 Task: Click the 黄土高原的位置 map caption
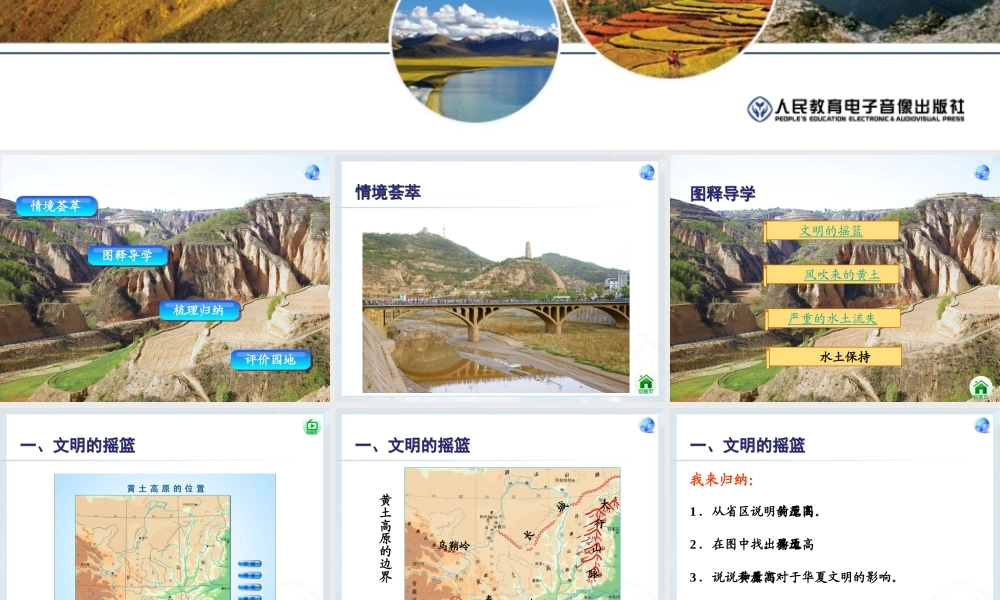pos(166,488)
